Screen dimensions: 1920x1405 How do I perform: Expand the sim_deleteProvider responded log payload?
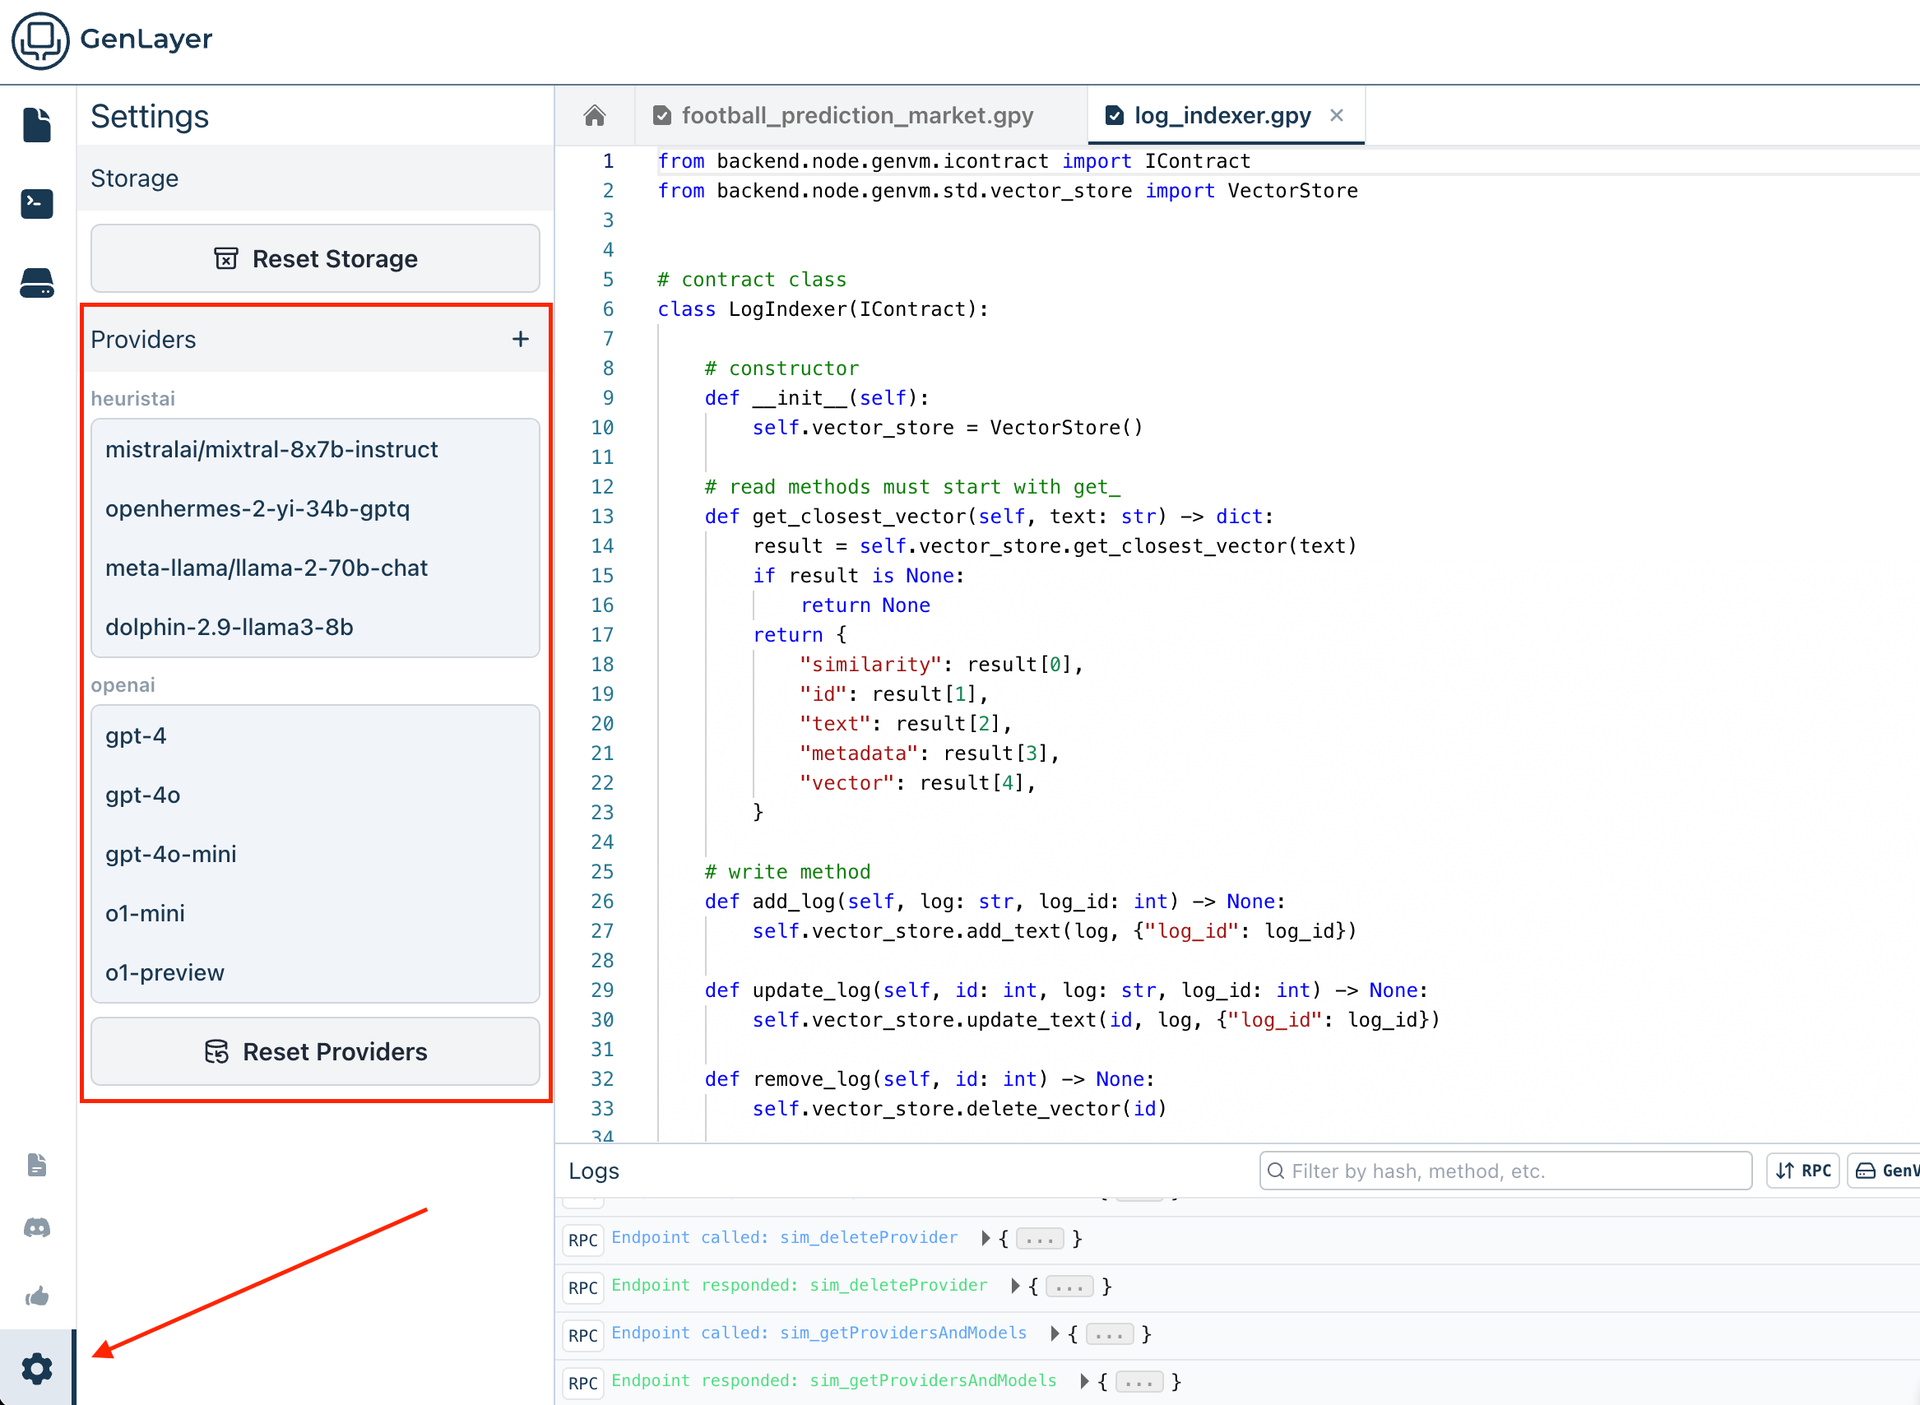point(1015,1286)
